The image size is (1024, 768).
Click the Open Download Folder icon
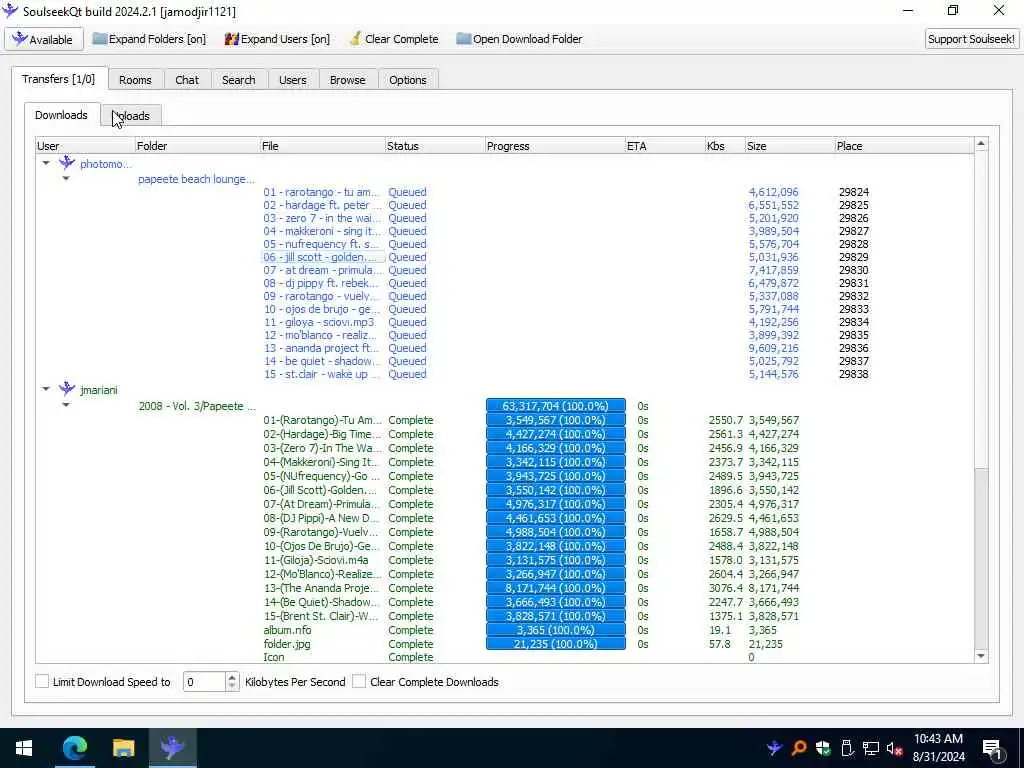point(463,39)
